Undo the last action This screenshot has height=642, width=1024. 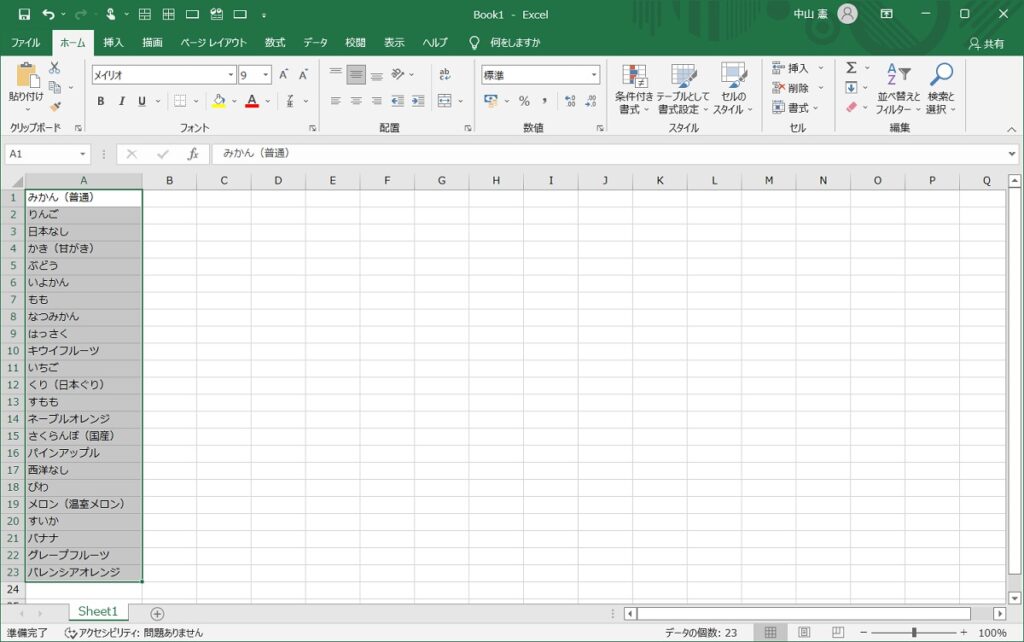48,14
